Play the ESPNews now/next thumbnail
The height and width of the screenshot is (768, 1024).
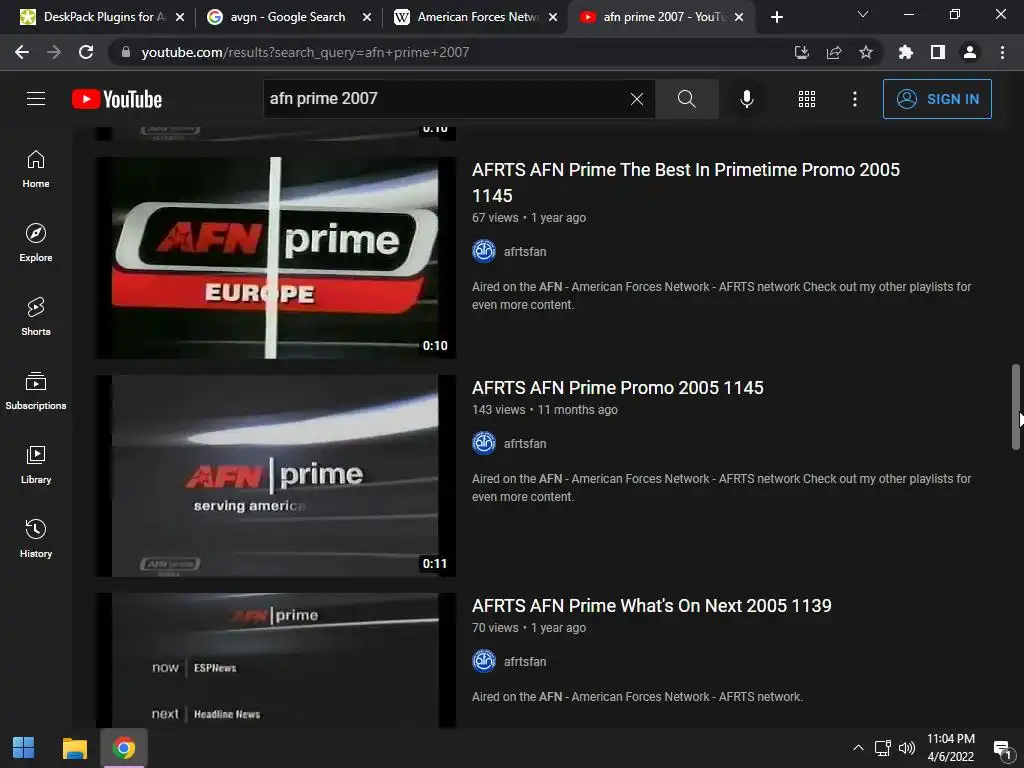[x=276, y=660]
